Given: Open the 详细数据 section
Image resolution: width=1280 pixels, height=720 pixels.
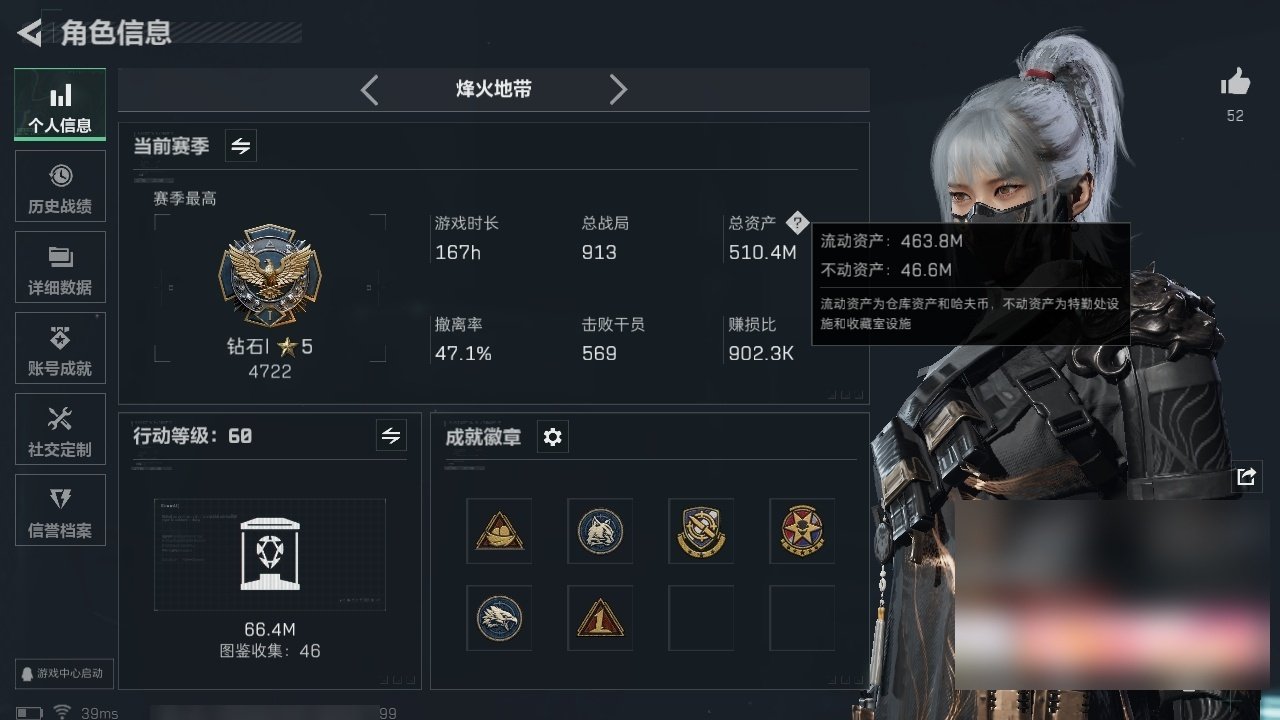Looking at the screenshot, I should coord(60,267).
